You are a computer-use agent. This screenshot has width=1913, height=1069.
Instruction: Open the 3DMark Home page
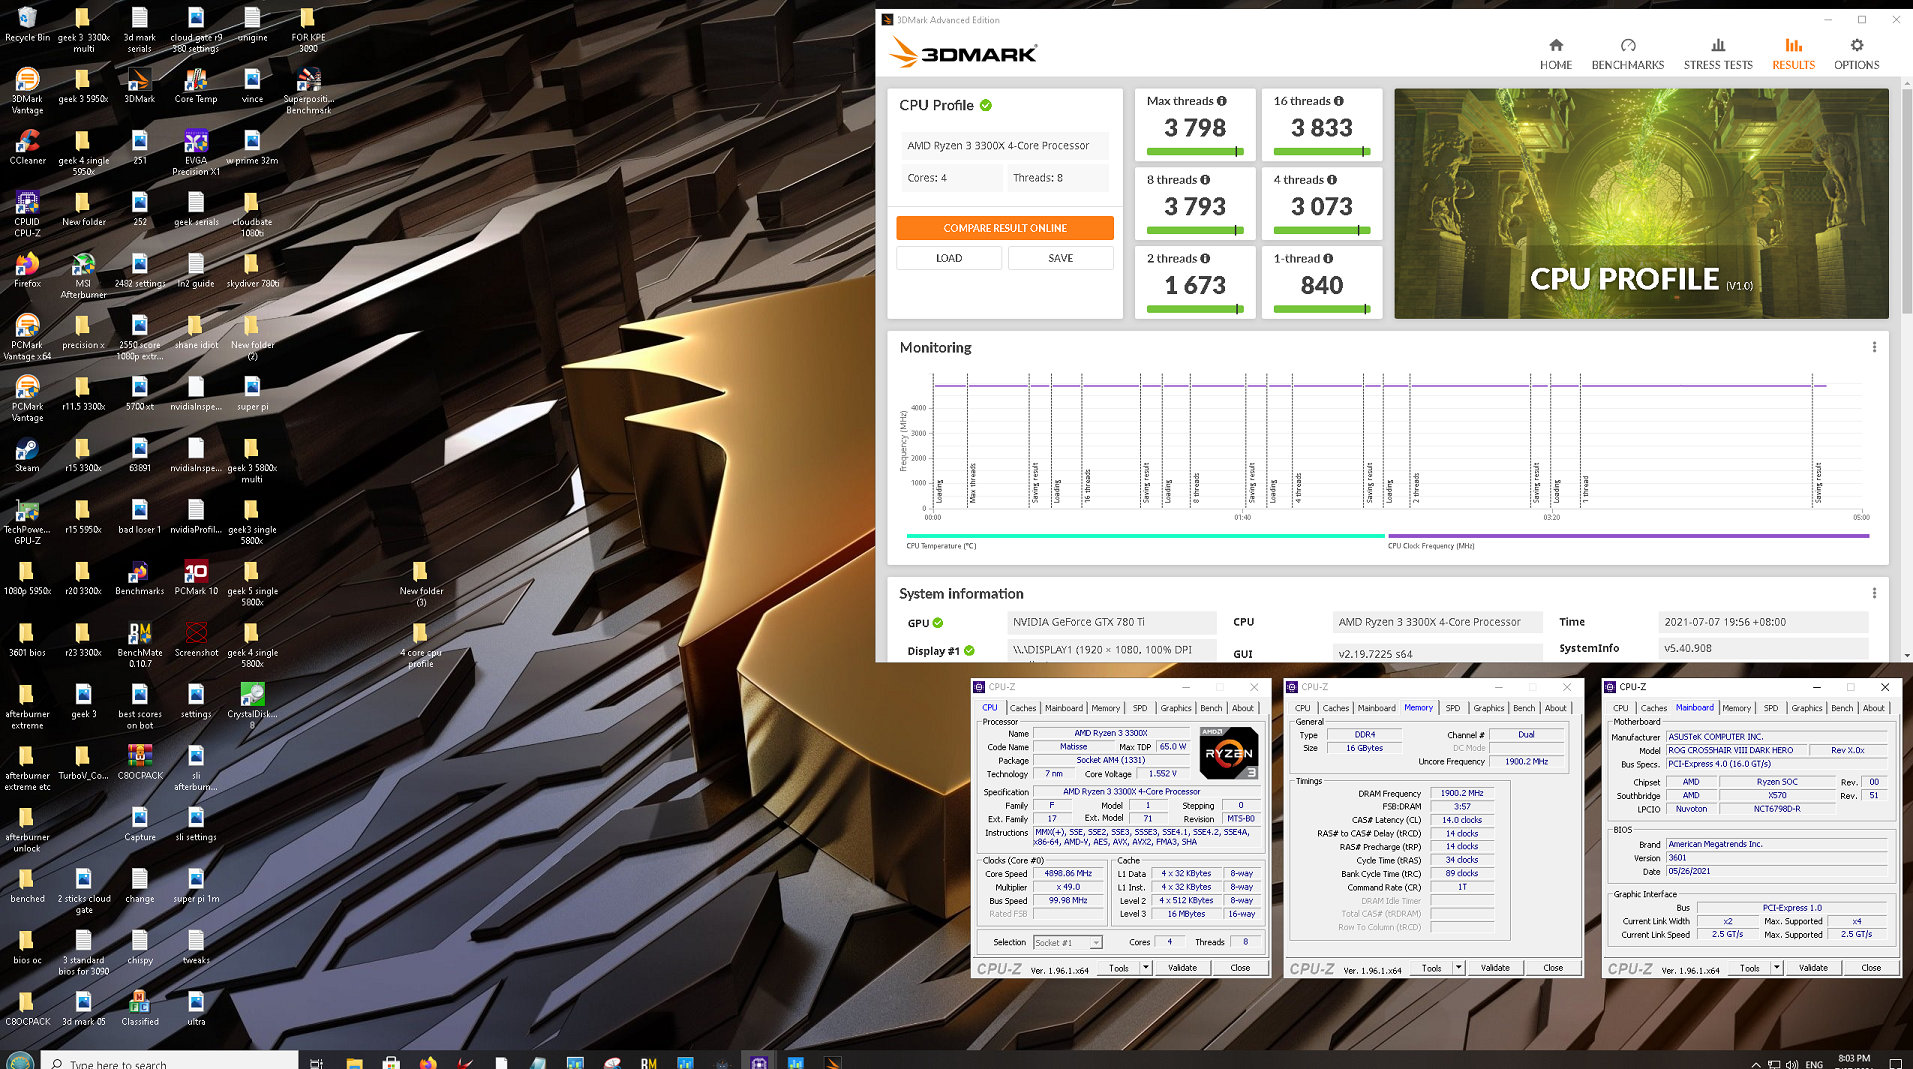click(x=1555, y=54)
